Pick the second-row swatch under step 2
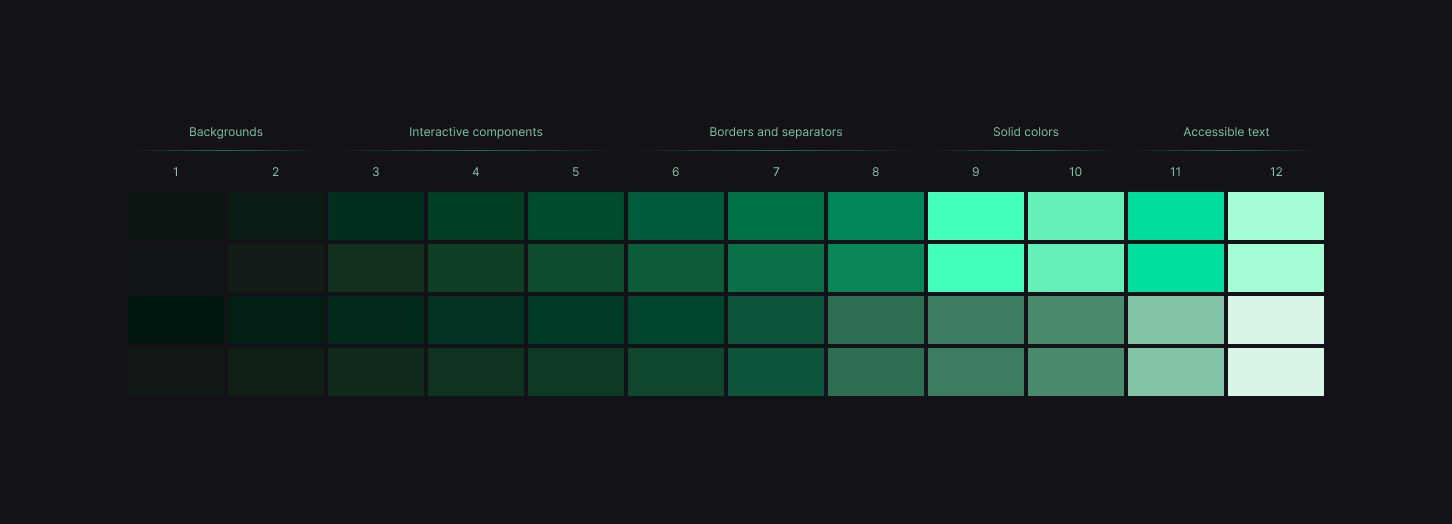The image size is (1452, 524). 276,268
